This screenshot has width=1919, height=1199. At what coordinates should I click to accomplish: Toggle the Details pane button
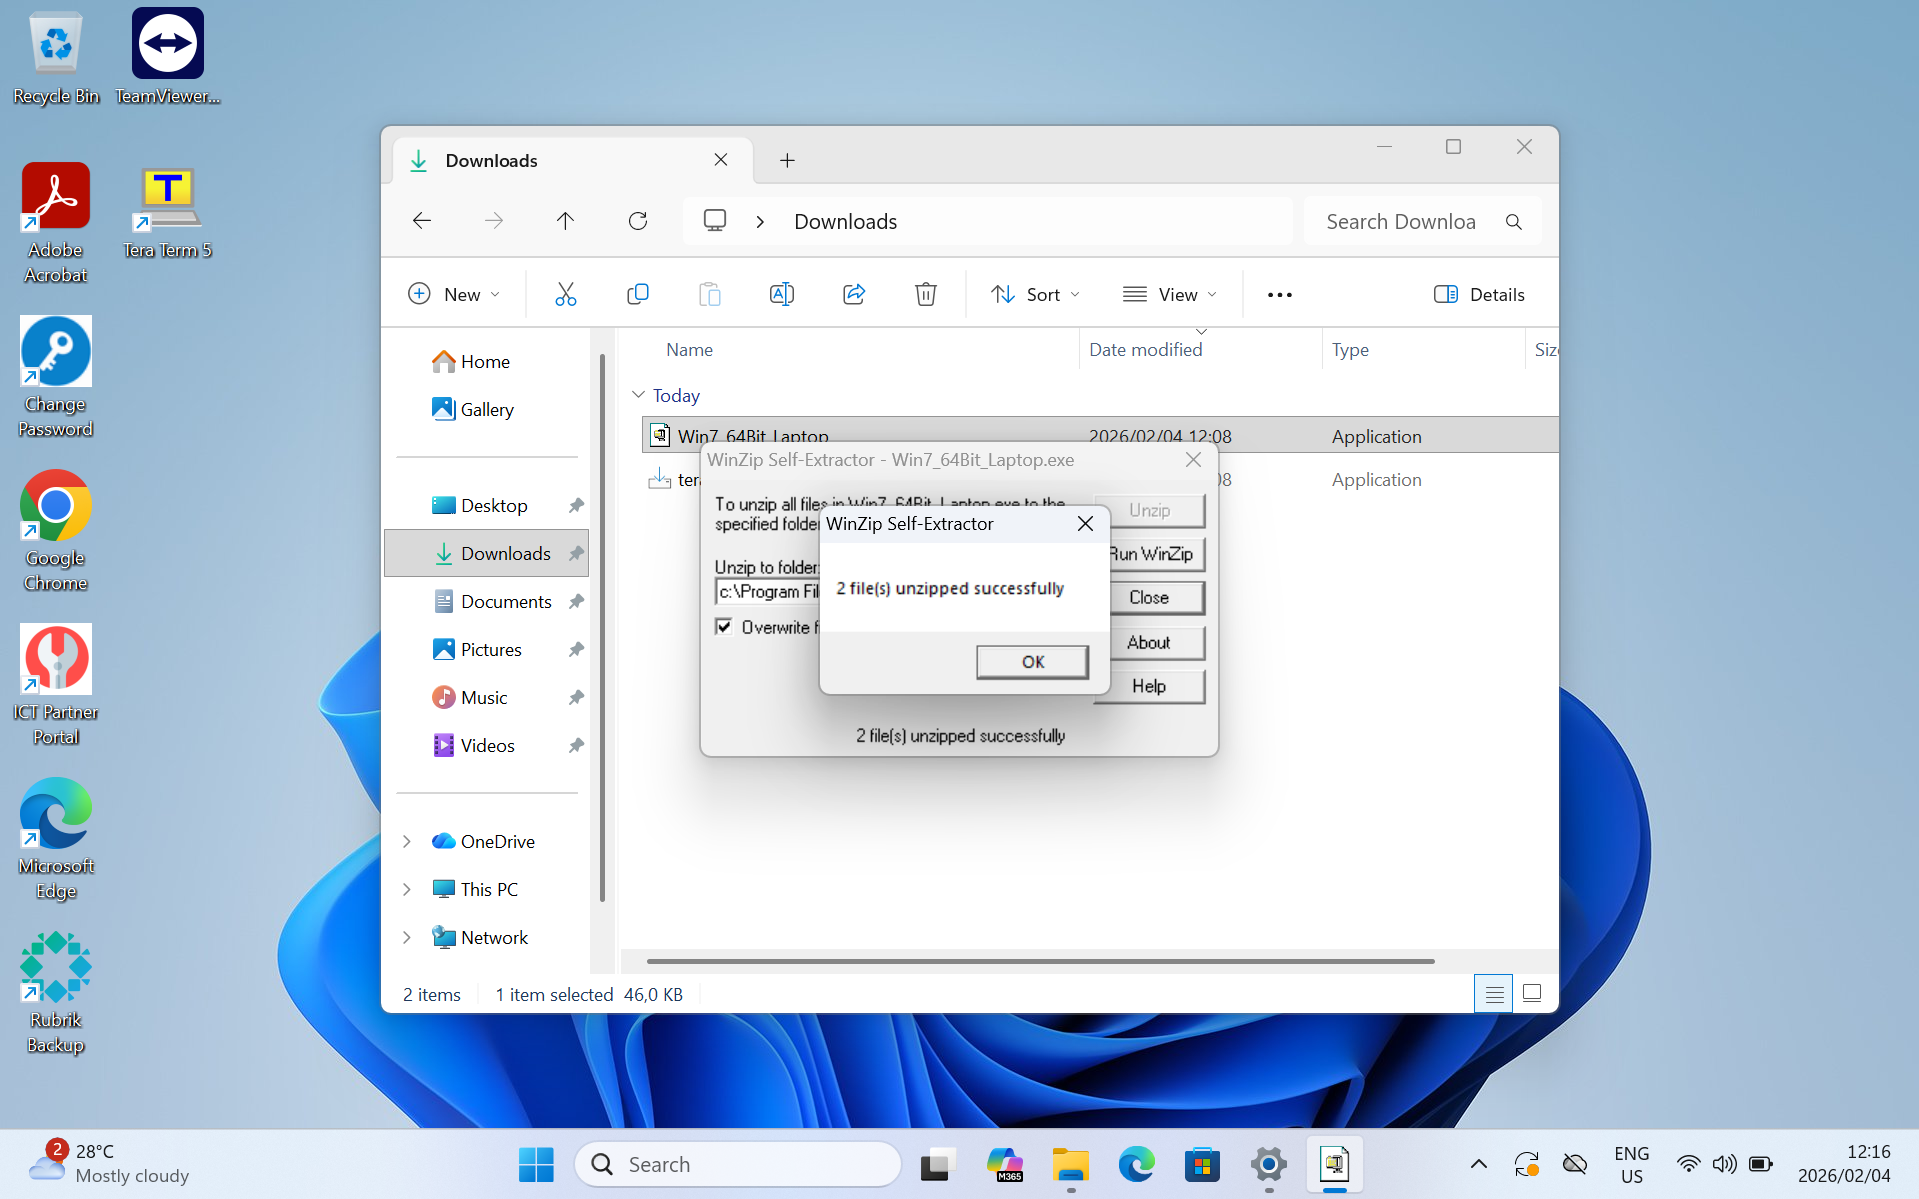coord(1479,294)
